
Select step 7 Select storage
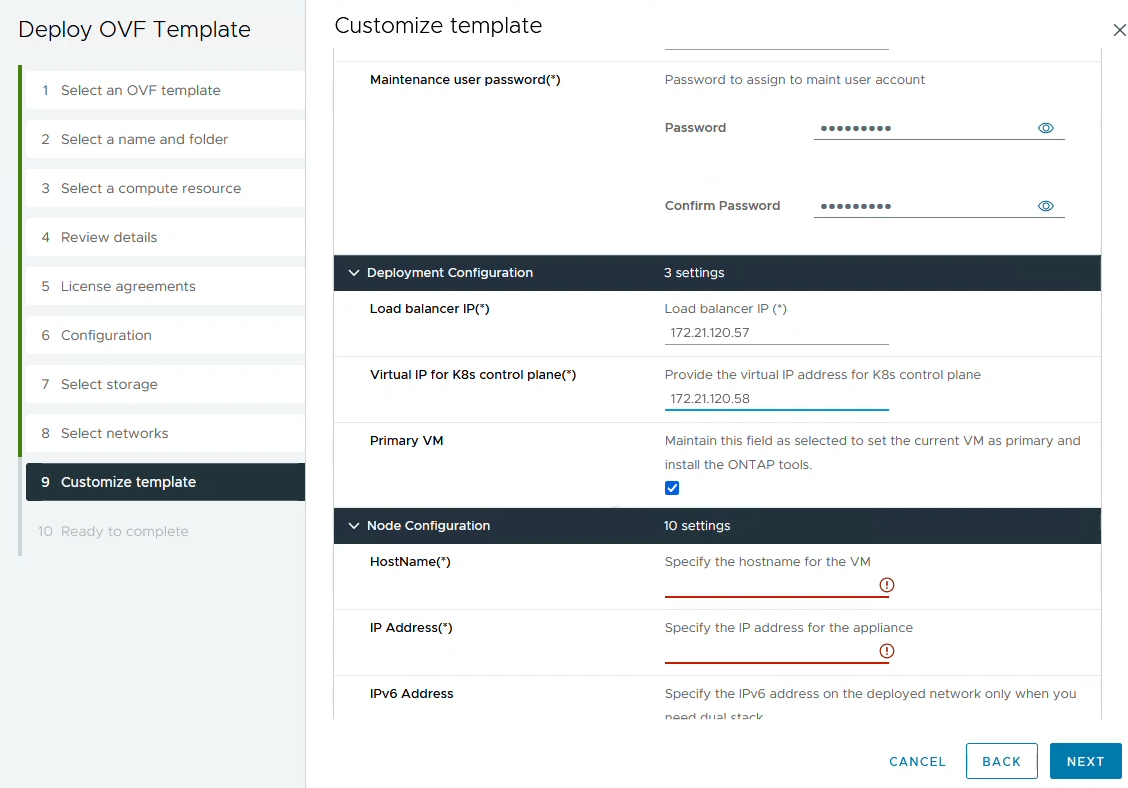click(x=109, y=384)
